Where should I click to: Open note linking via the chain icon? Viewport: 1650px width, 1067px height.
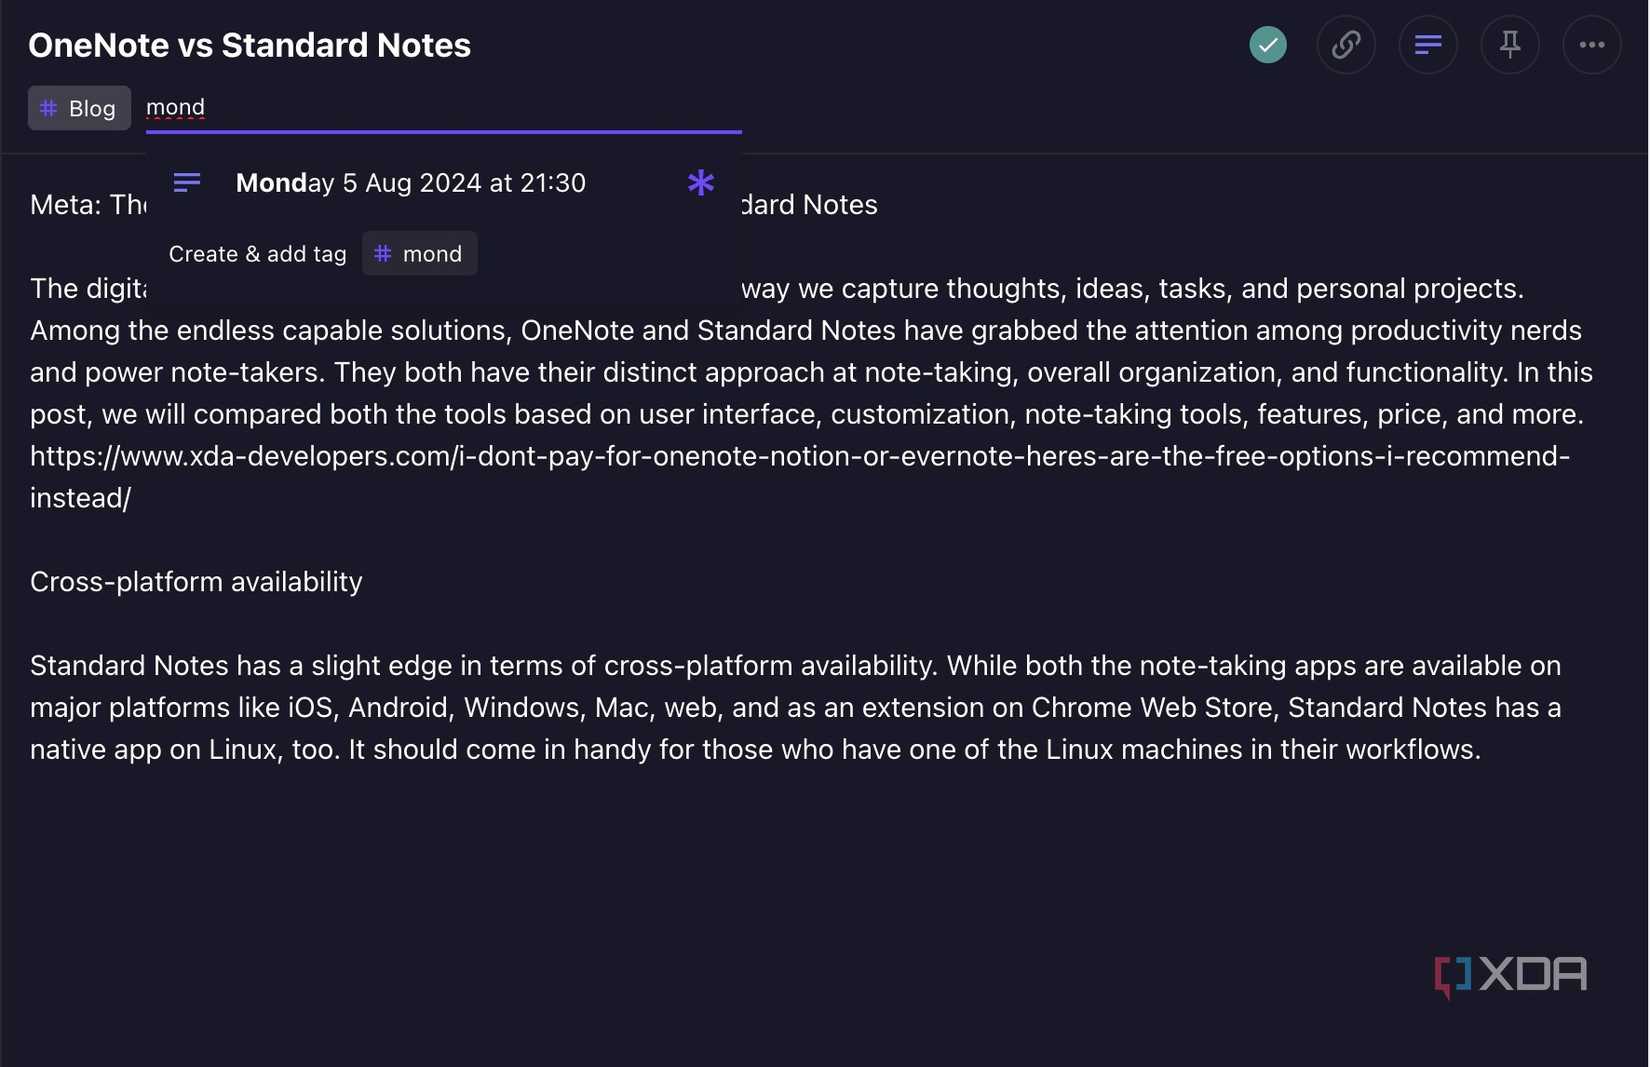coord(1345,44)
